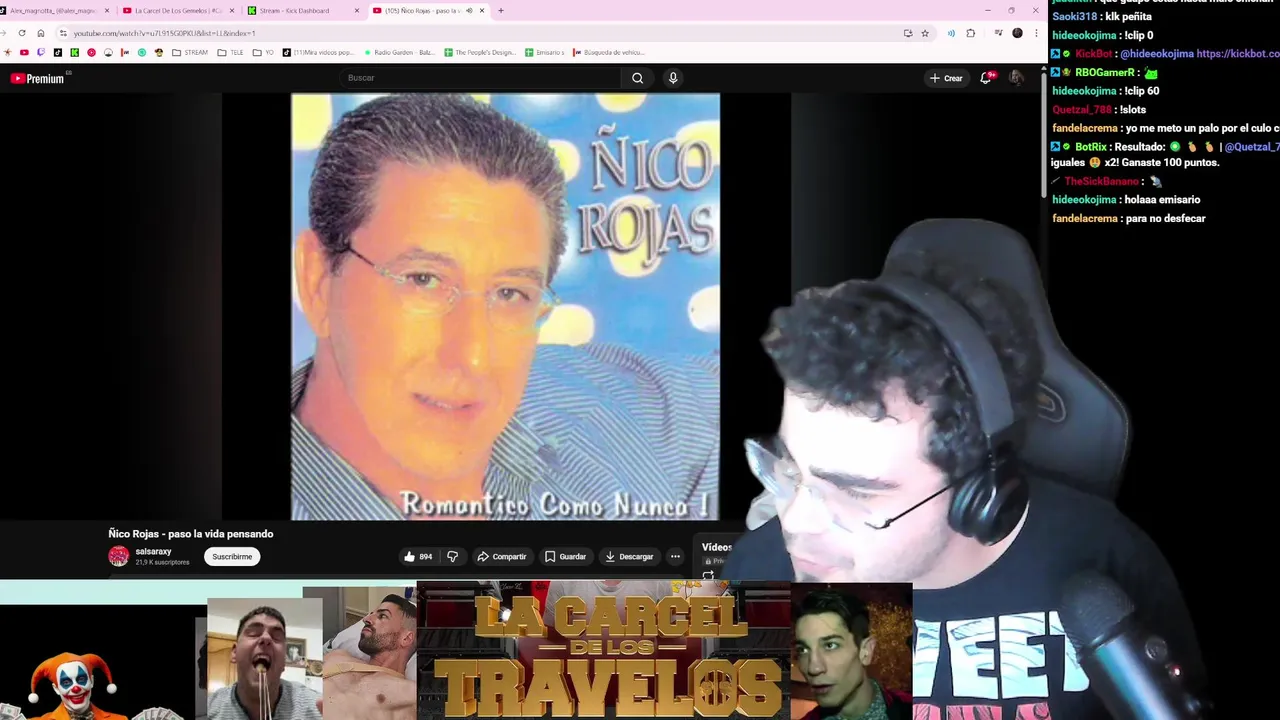
Task: Reload the page in Chrome toolbar
Action: (22, 33)
